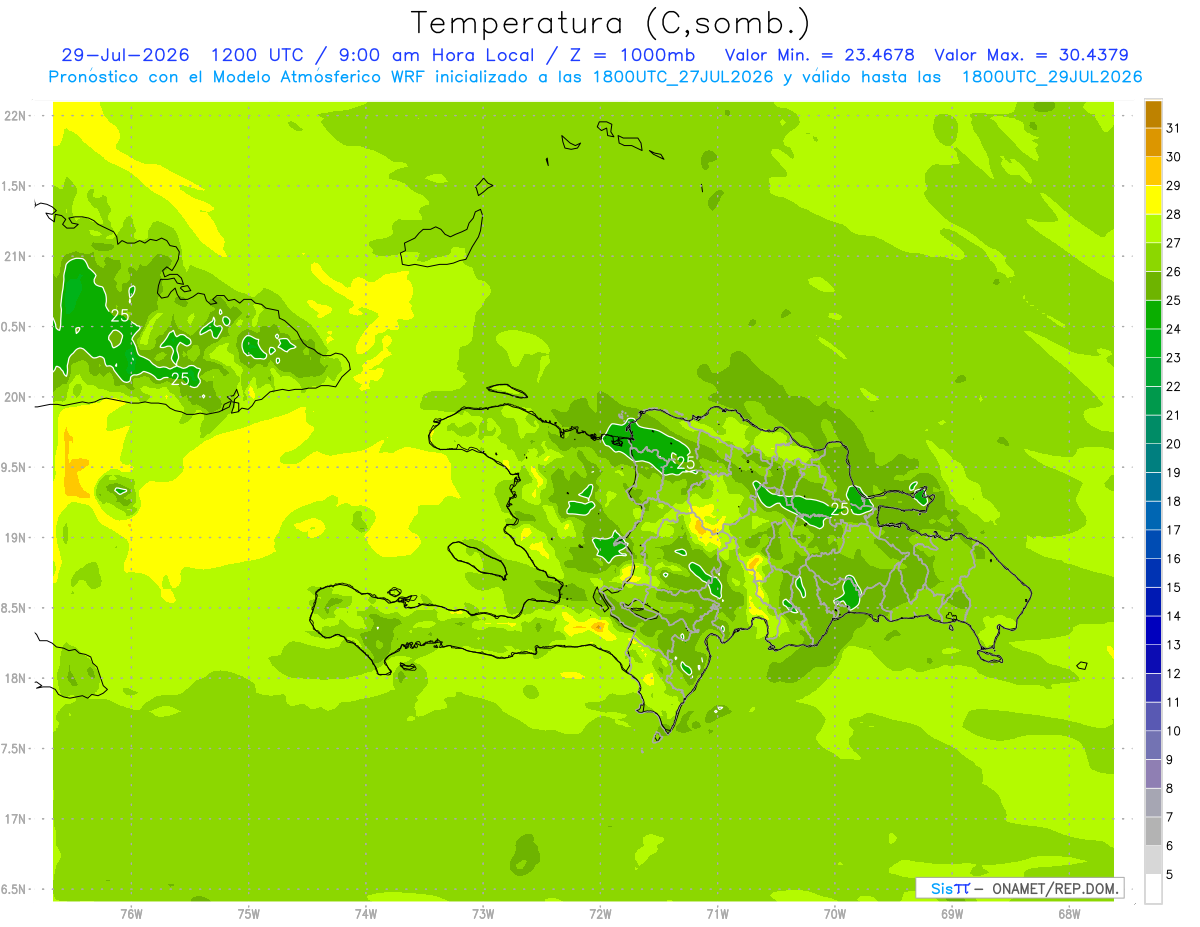
Task: Click legend value "9"
Action: coord(1170,760)
